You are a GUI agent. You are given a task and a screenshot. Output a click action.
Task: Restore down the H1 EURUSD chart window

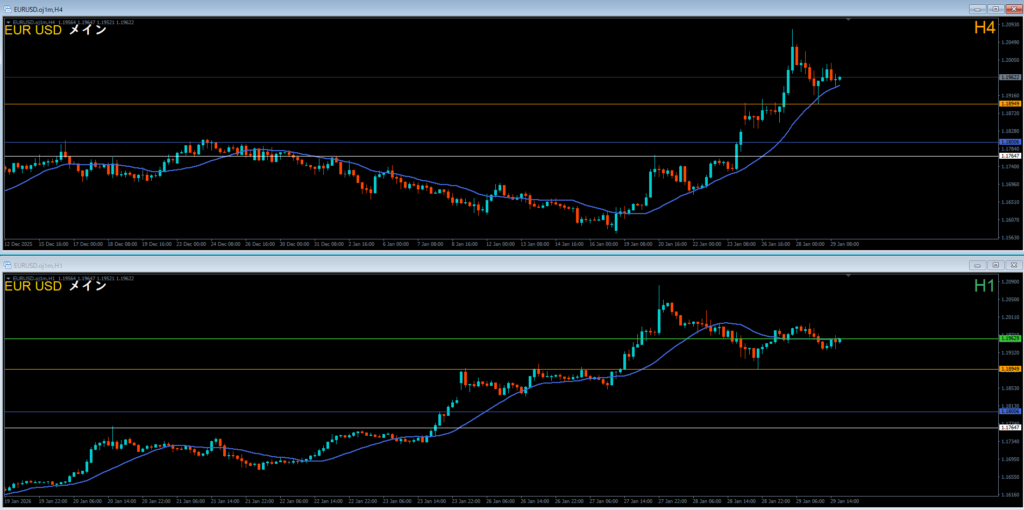pos(996,265)
